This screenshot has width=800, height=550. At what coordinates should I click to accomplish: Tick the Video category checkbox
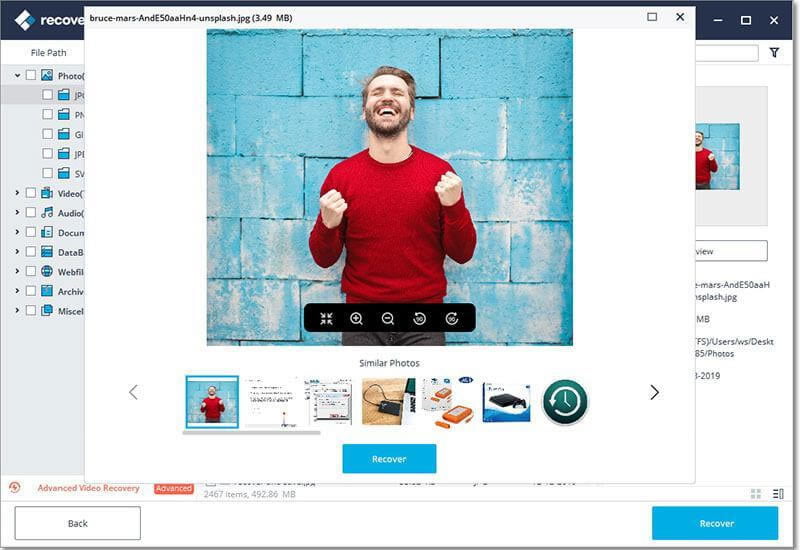31,193
